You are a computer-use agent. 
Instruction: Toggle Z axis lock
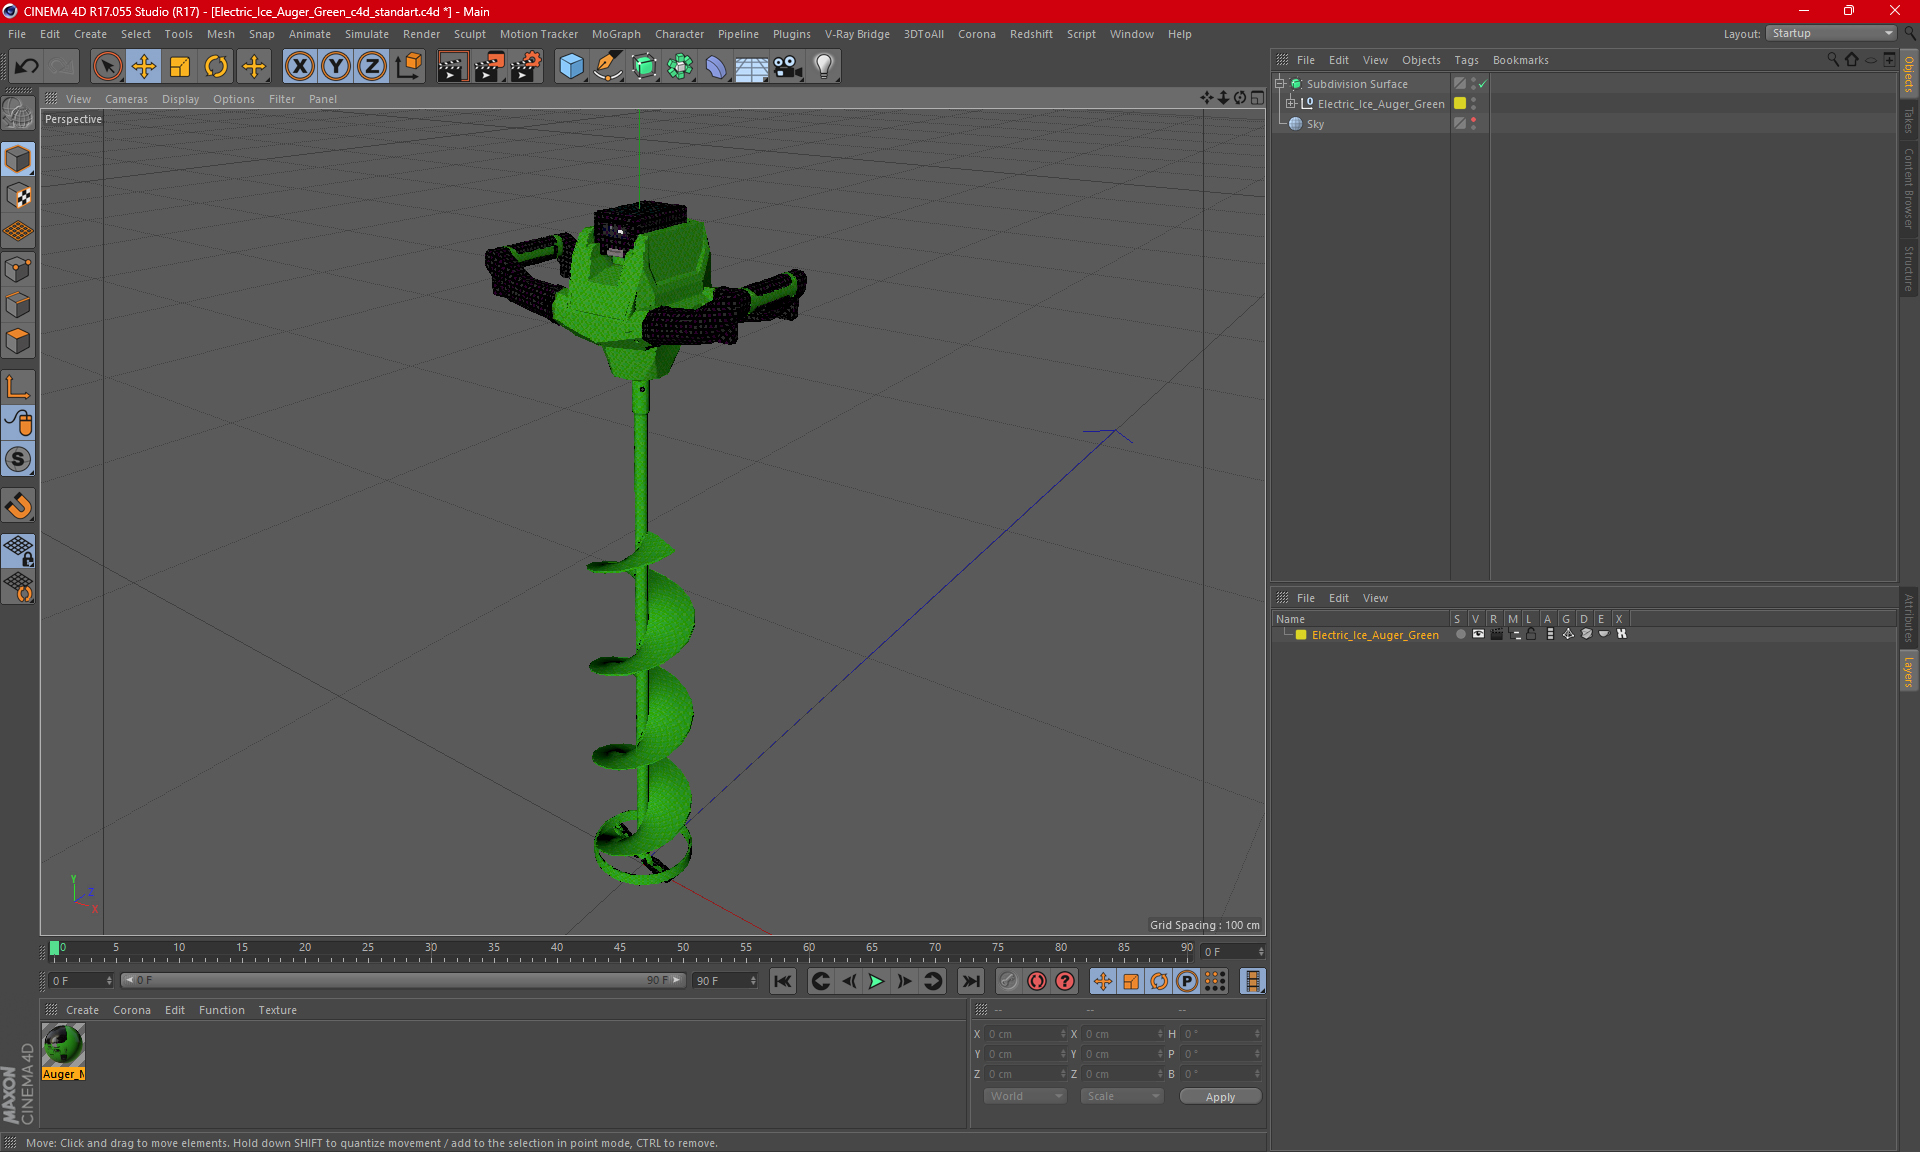click(372, 67)
